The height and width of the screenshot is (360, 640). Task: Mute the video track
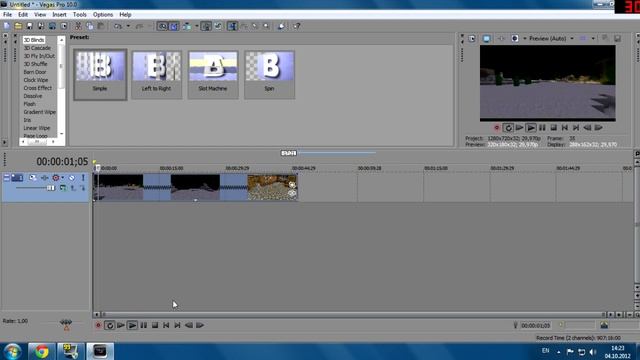click(72, 178)
